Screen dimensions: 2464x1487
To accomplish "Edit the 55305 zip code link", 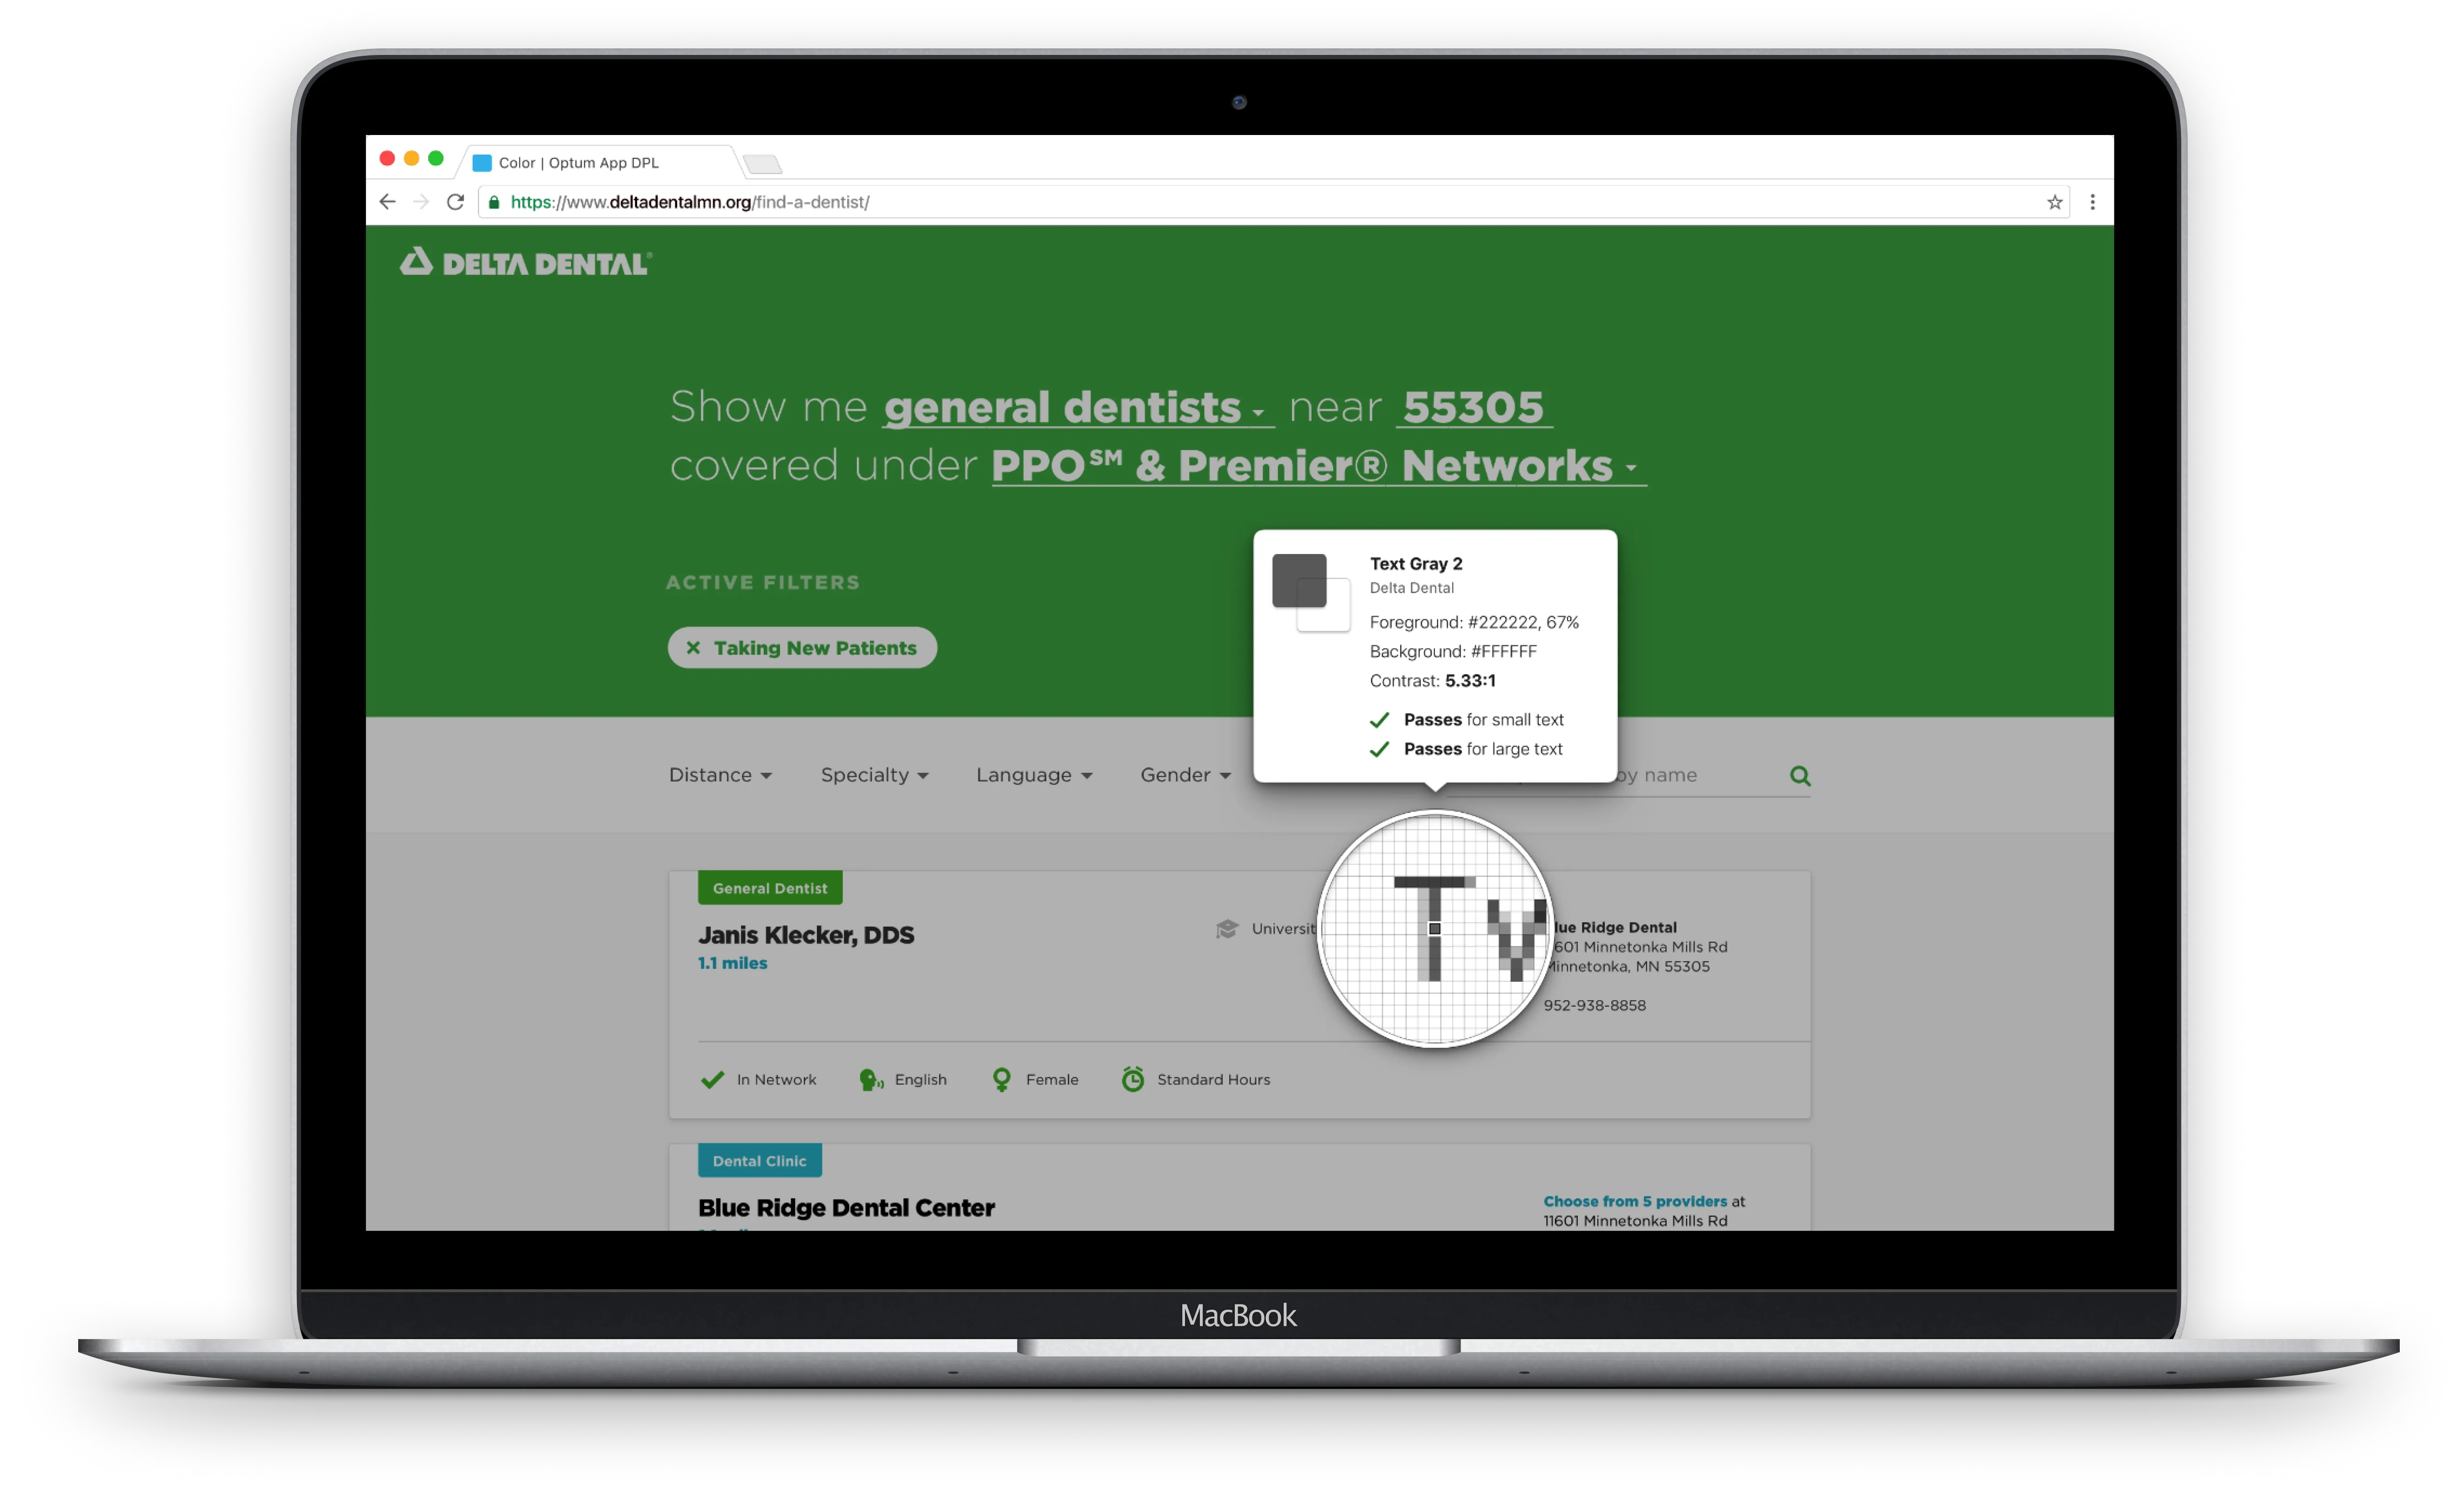I will pyautogui.click(x=1474, y=408).
